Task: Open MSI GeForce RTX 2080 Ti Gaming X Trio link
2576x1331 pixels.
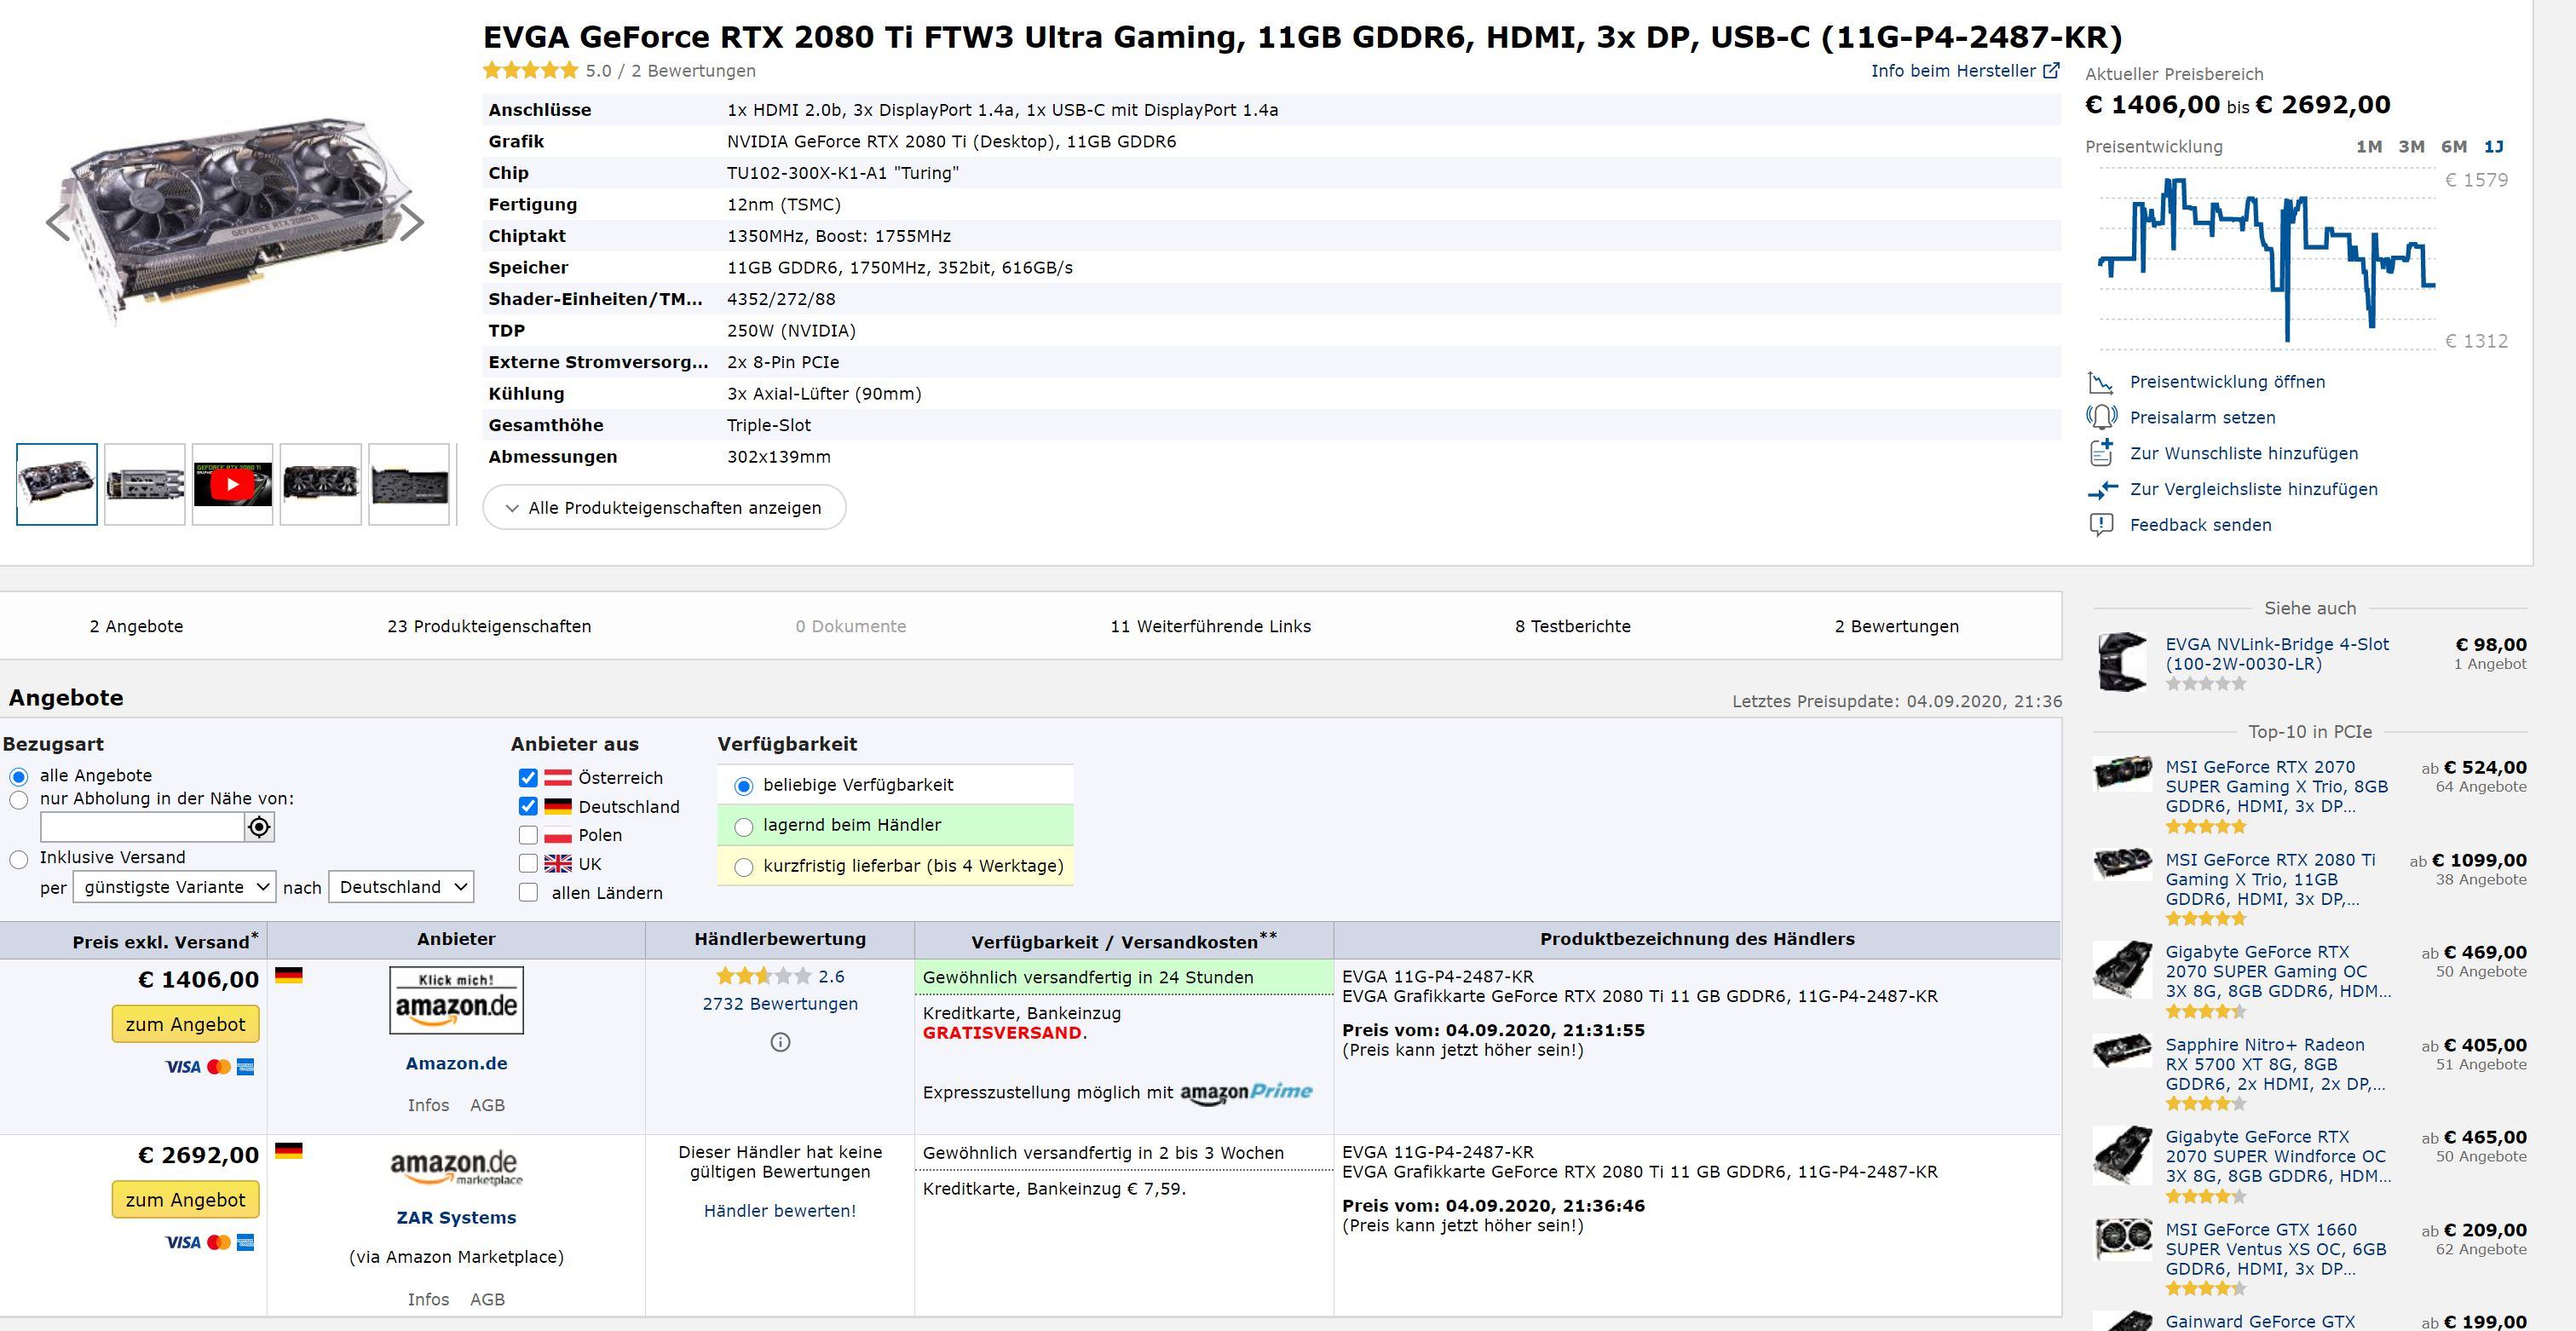Action: point(2270,880)
